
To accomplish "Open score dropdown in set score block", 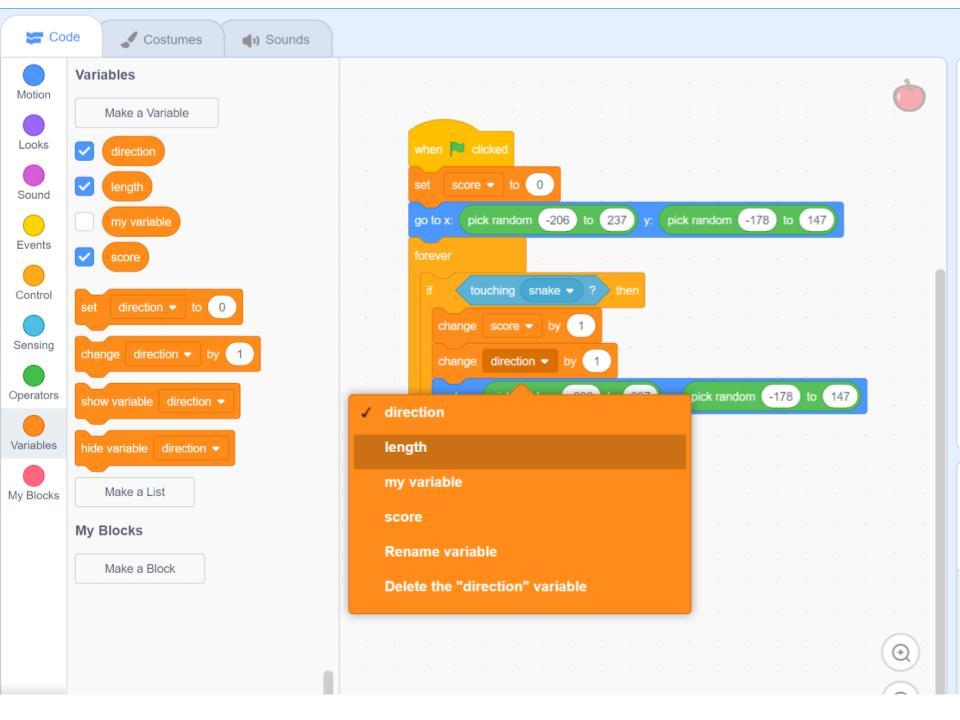I will tap(473, 185).
